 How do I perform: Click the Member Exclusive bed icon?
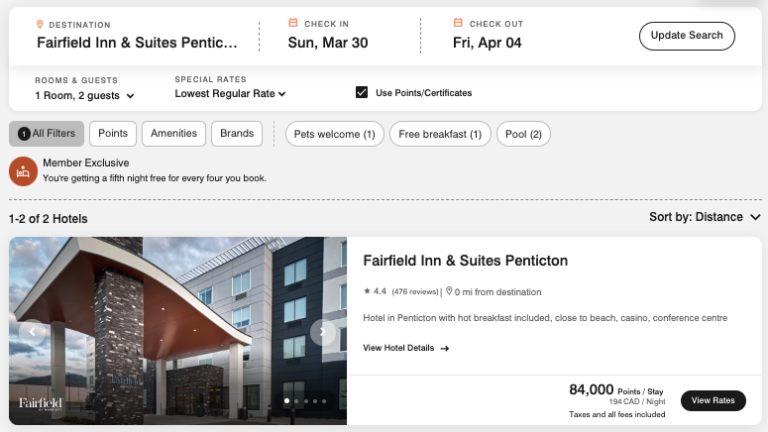coord(23,171)
